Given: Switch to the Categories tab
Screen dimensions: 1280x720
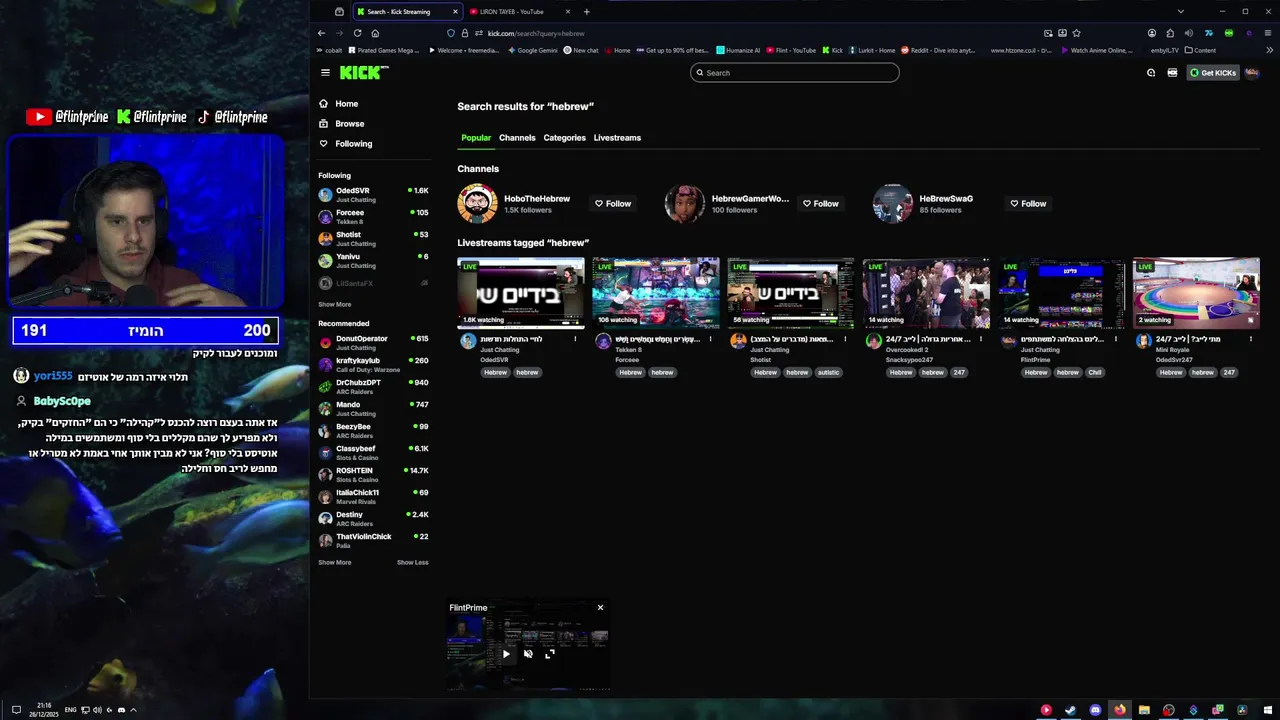Looking at the screenshot, I should [x=565, y=138].
